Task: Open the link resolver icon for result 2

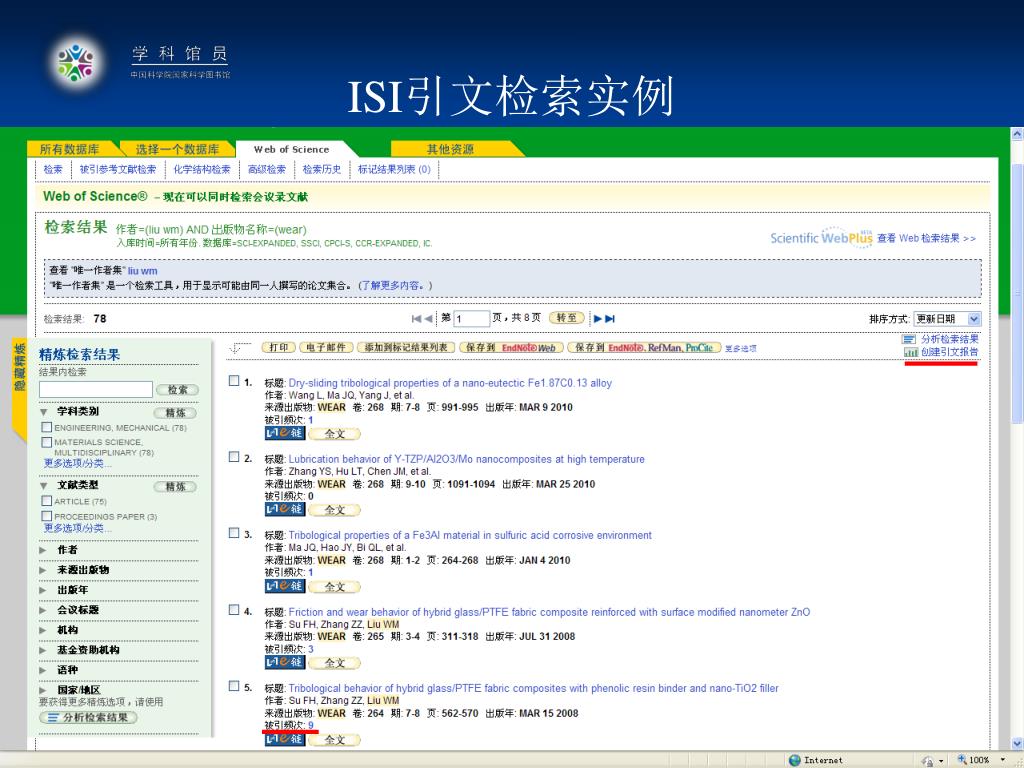Action: coord(285,509)
